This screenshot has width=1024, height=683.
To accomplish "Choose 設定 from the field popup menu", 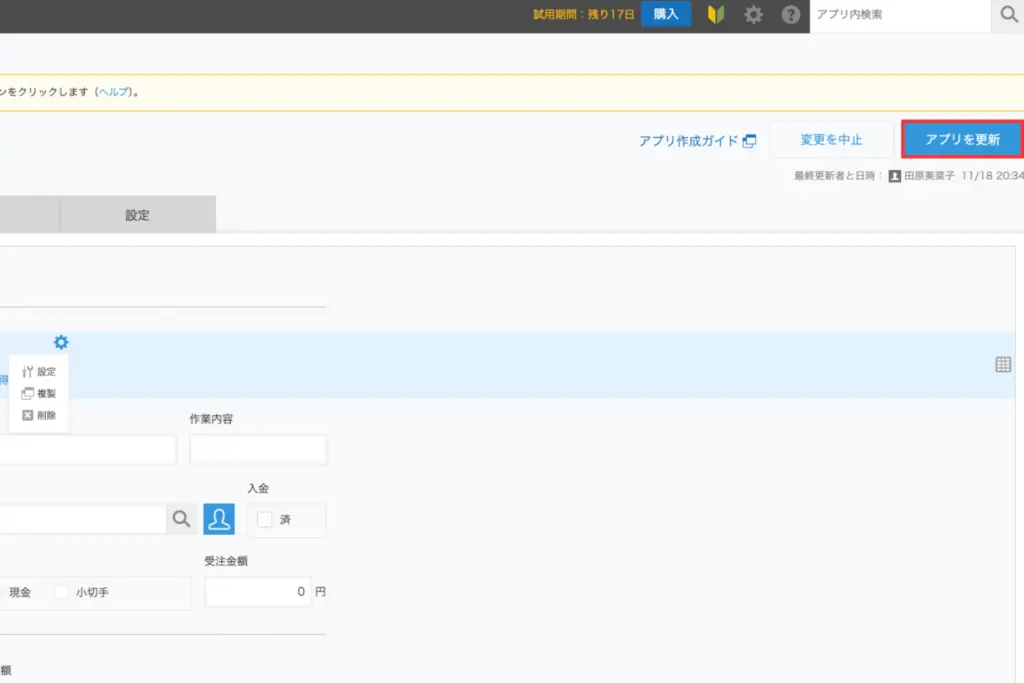I will tap(39, 372).
